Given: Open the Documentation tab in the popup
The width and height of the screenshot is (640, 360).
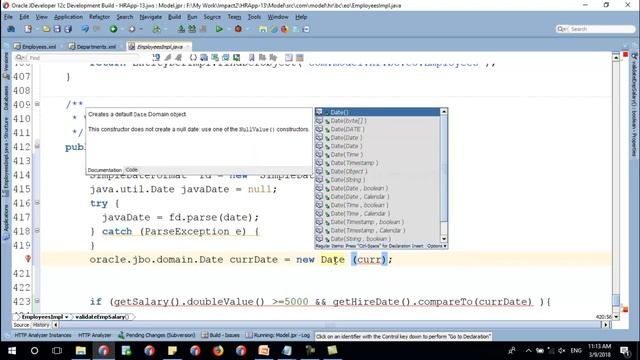Looking at the screenshot, I should (105, 170).
